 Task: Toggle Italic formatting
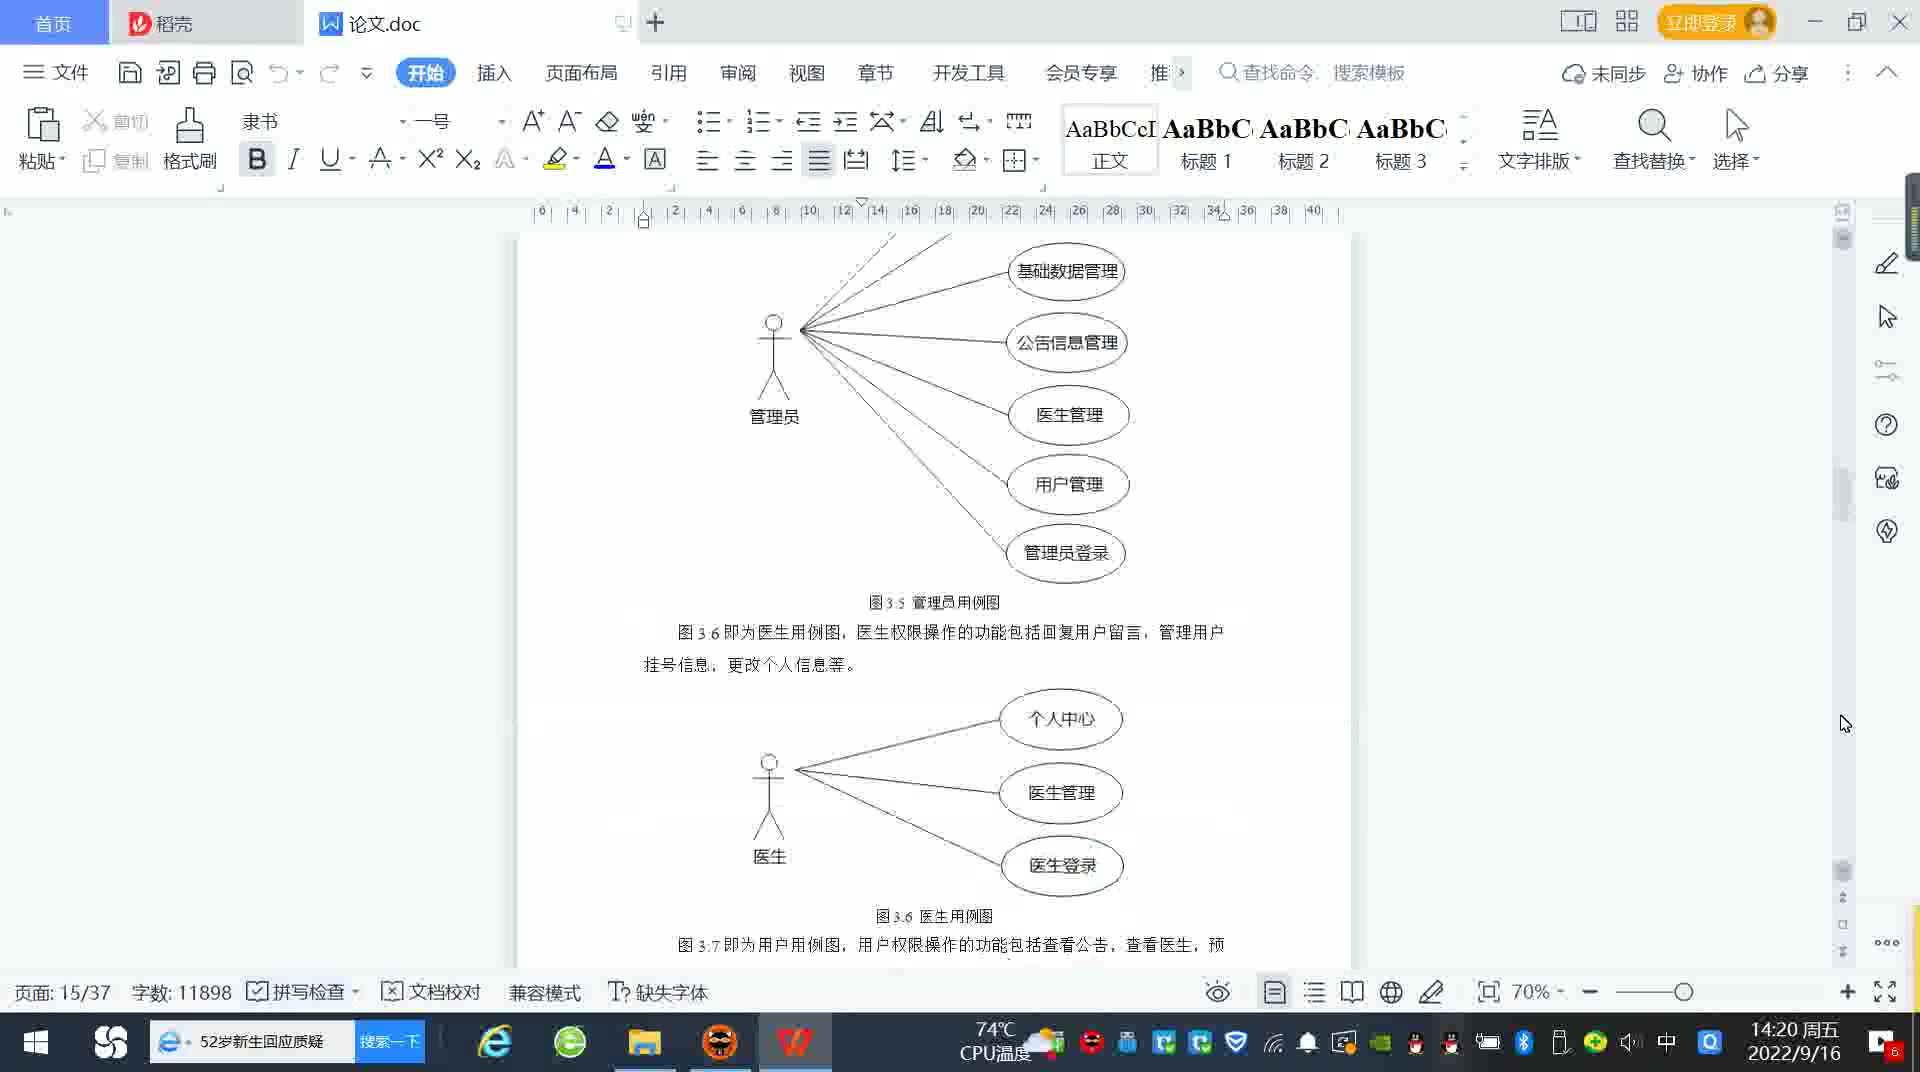point(293,159)
